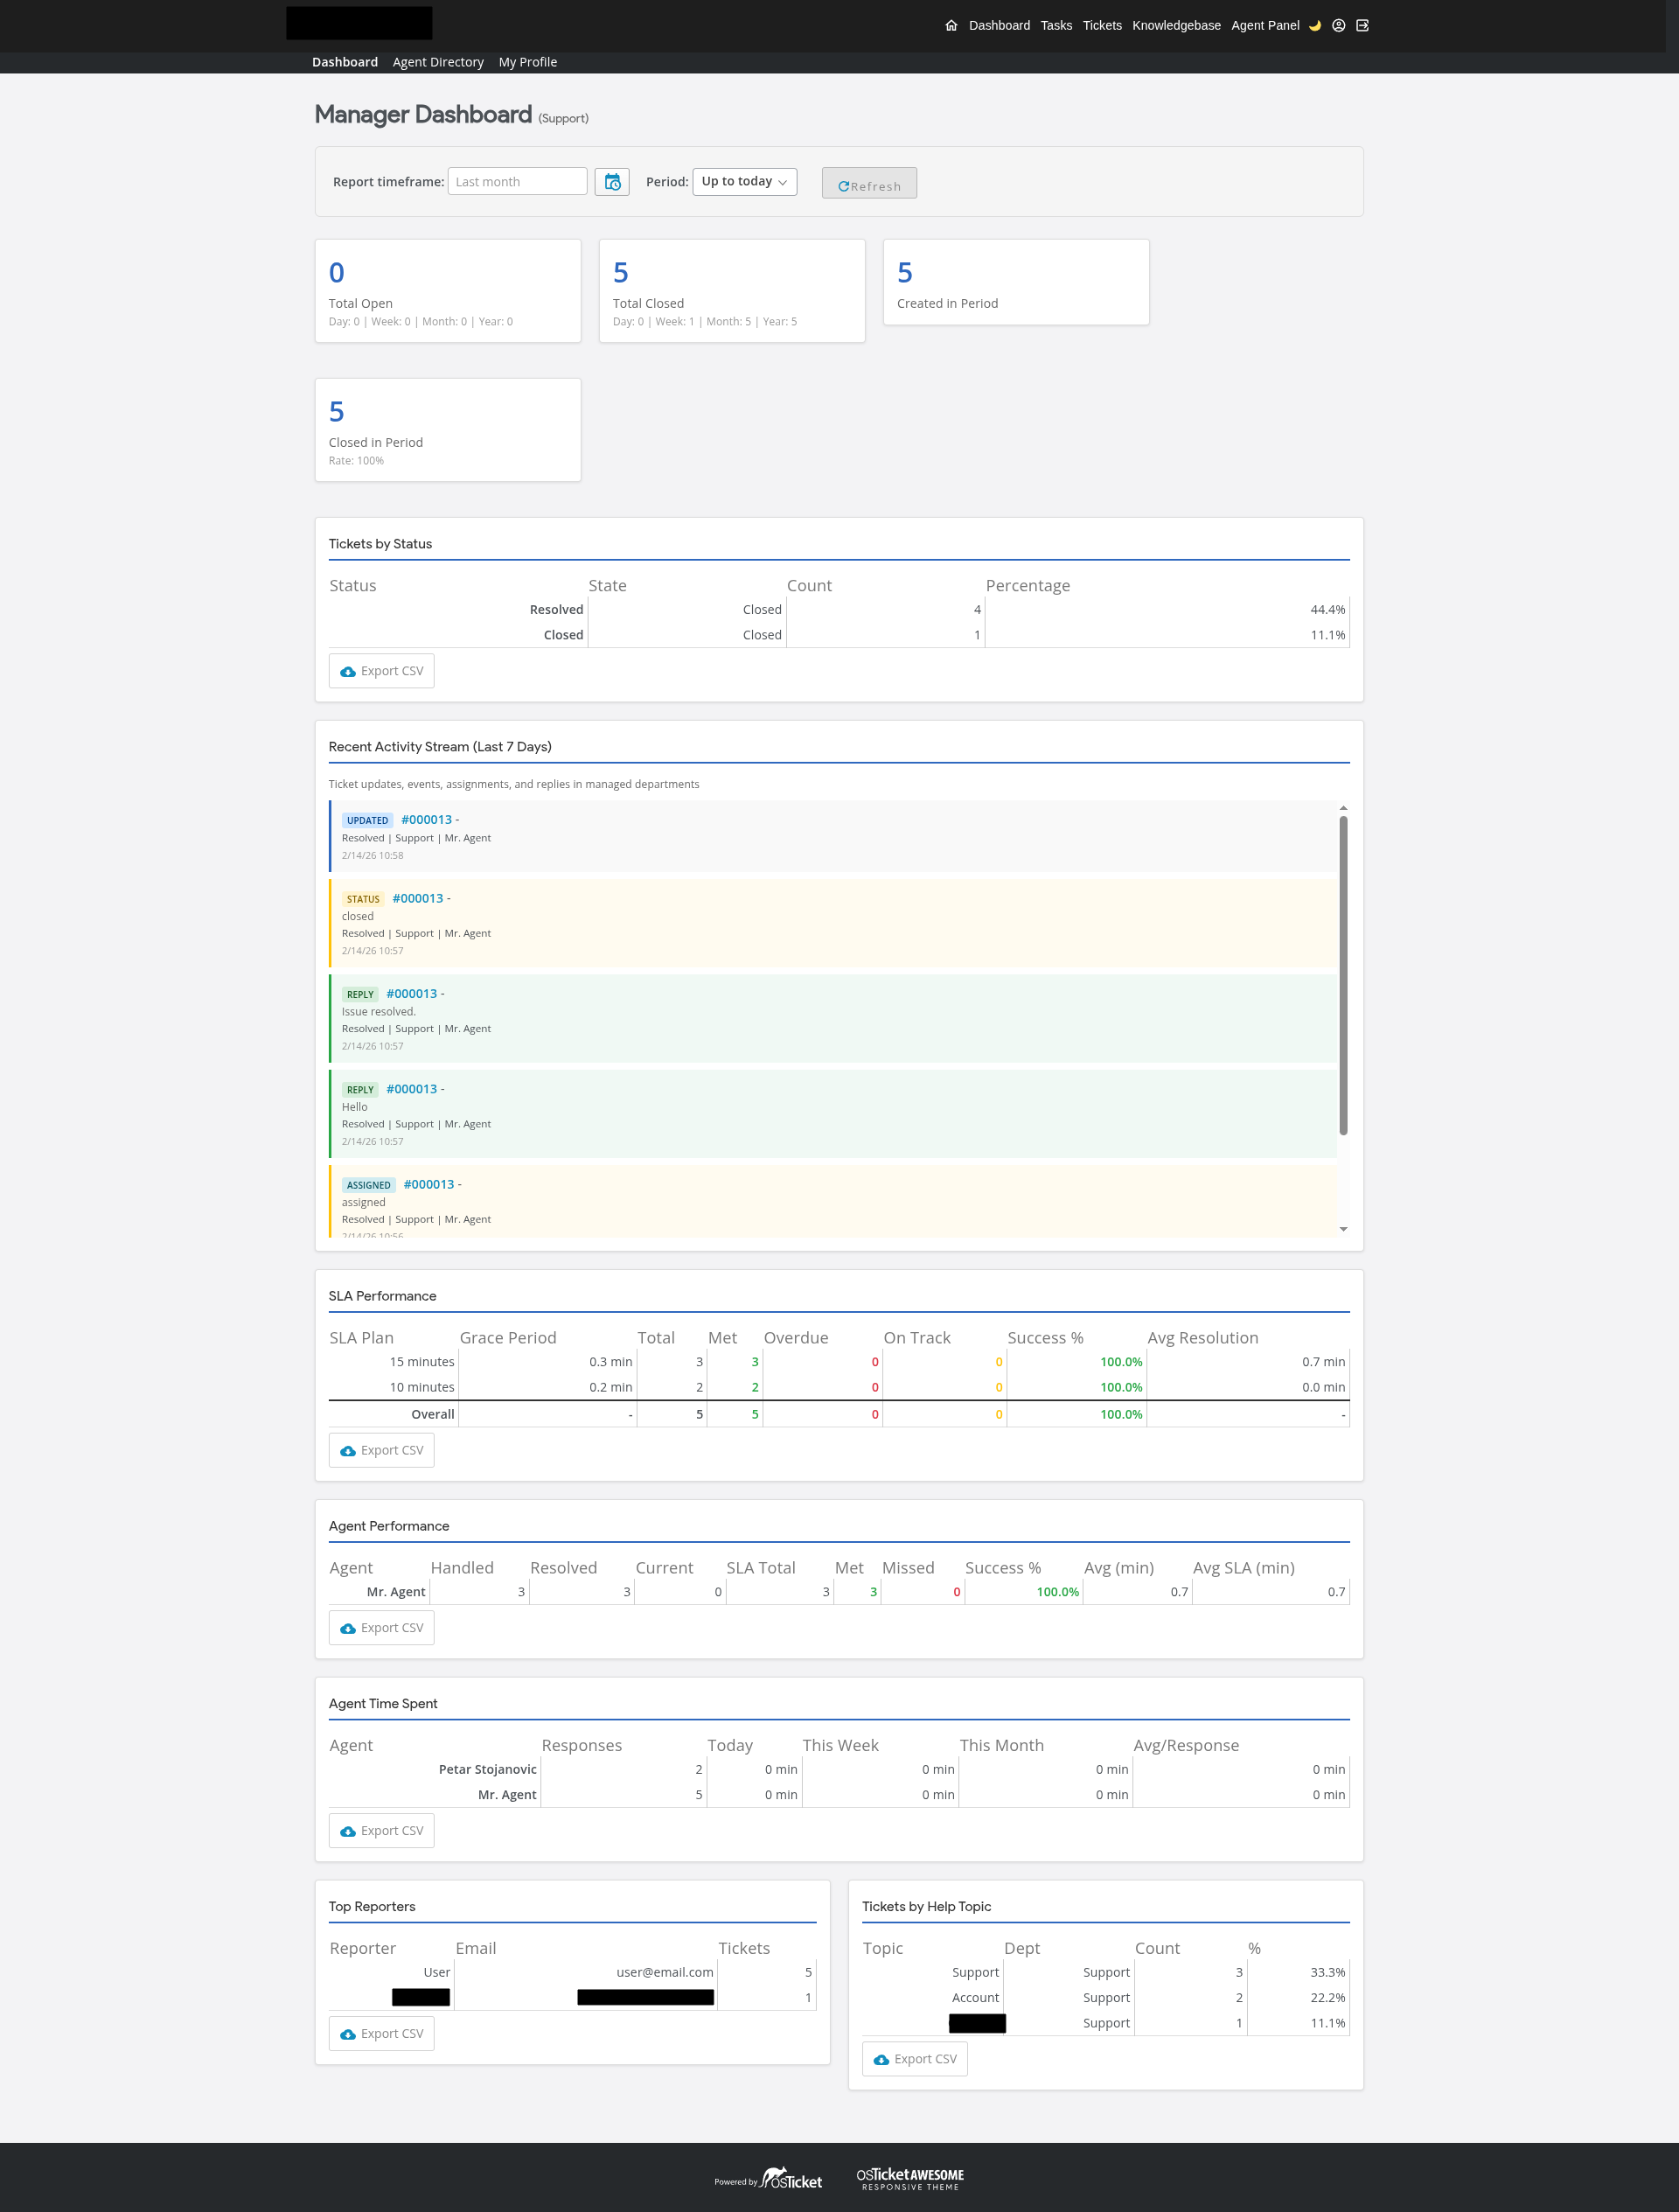Image resolution: width=1679 pixels, height=2212 pixels.
Task: Open the Agent Directory tab
Action: point(438,62)
